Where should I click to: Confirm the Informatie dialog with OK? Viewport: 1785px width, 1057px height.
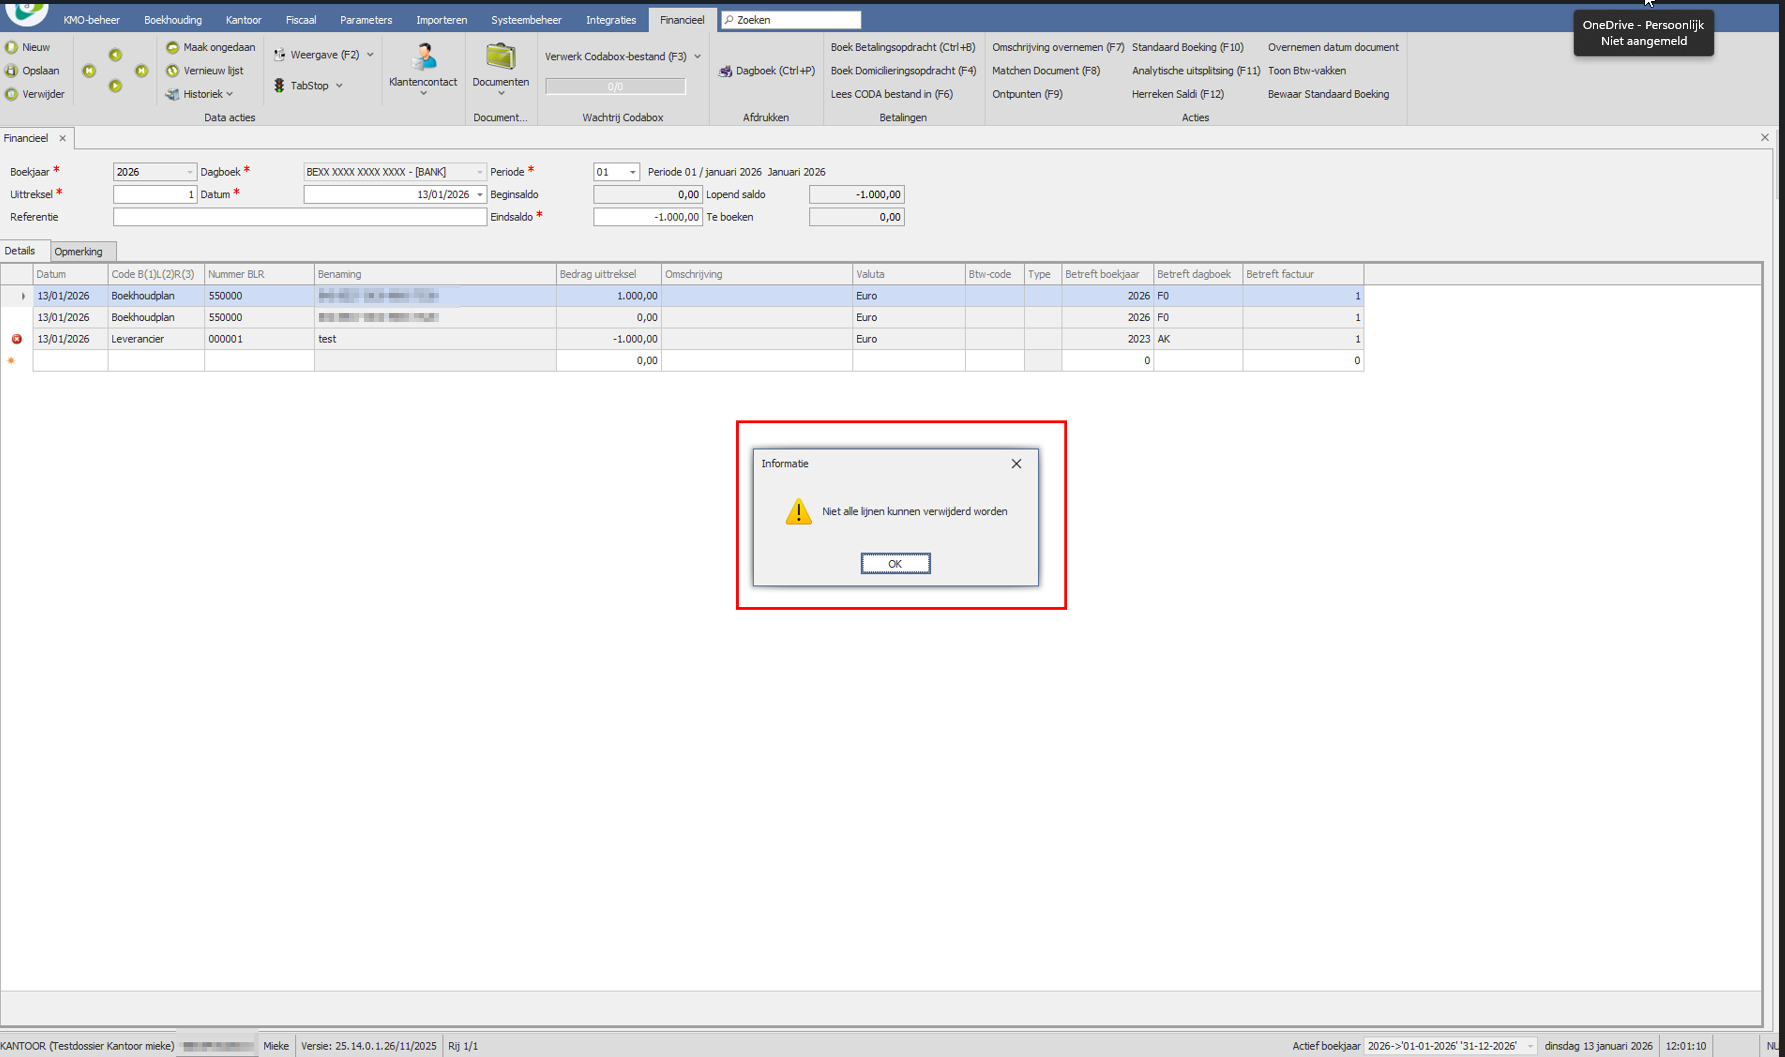(x=895, y=564)
